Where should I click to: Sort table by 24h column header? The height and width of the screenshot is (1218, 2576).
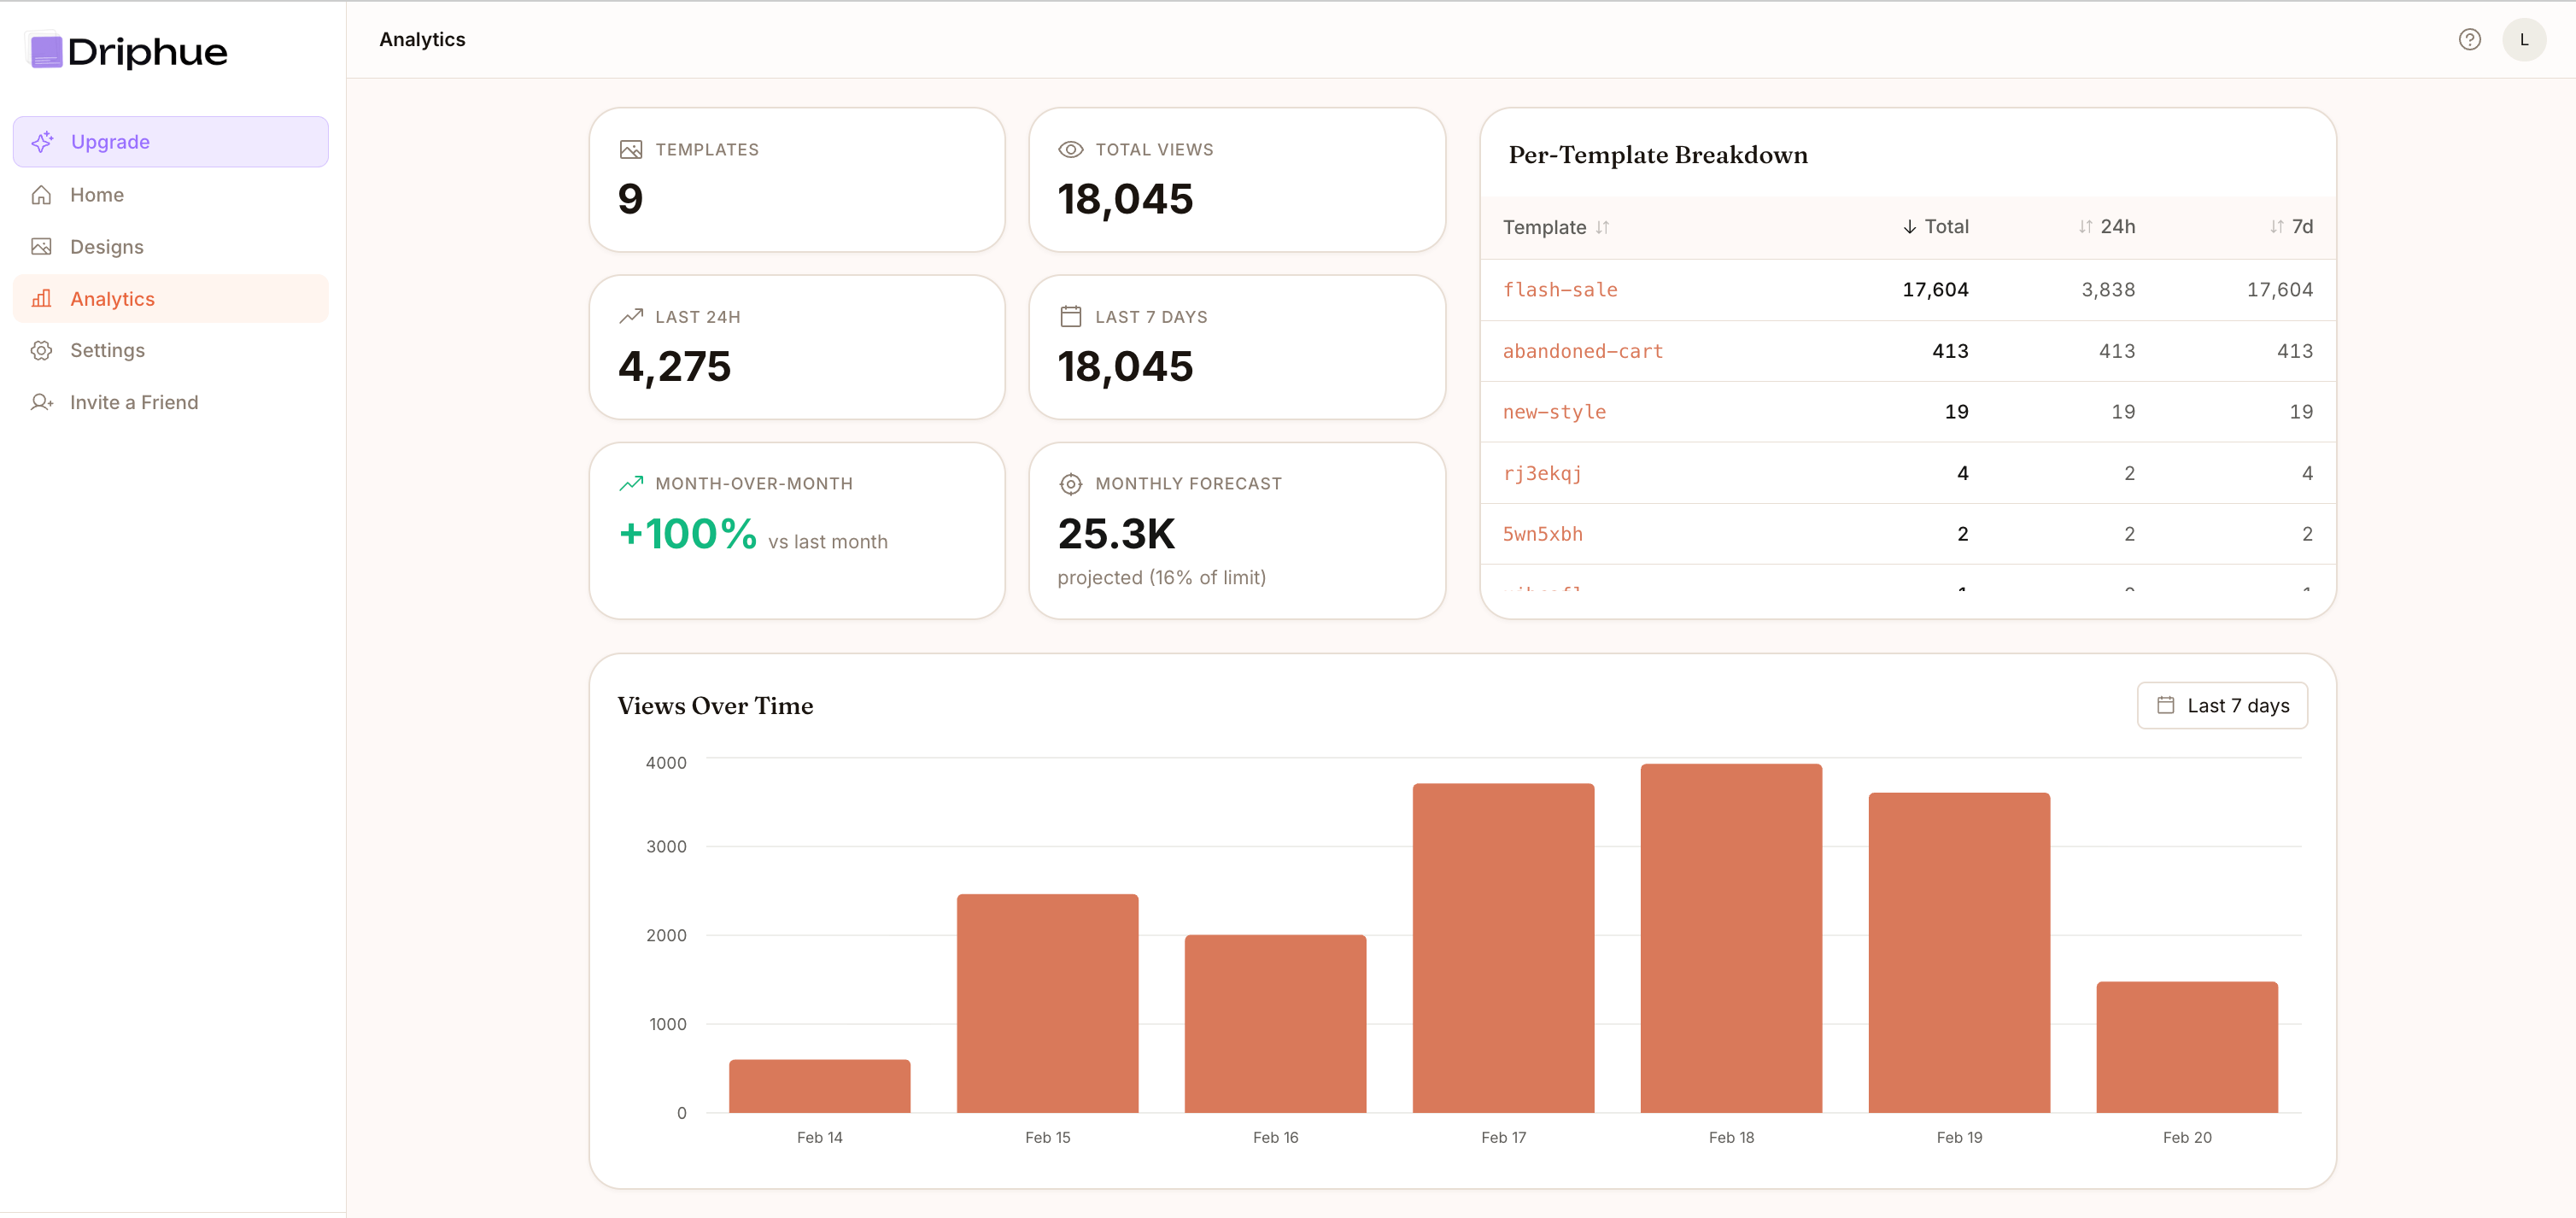[x=2106, y=227]
